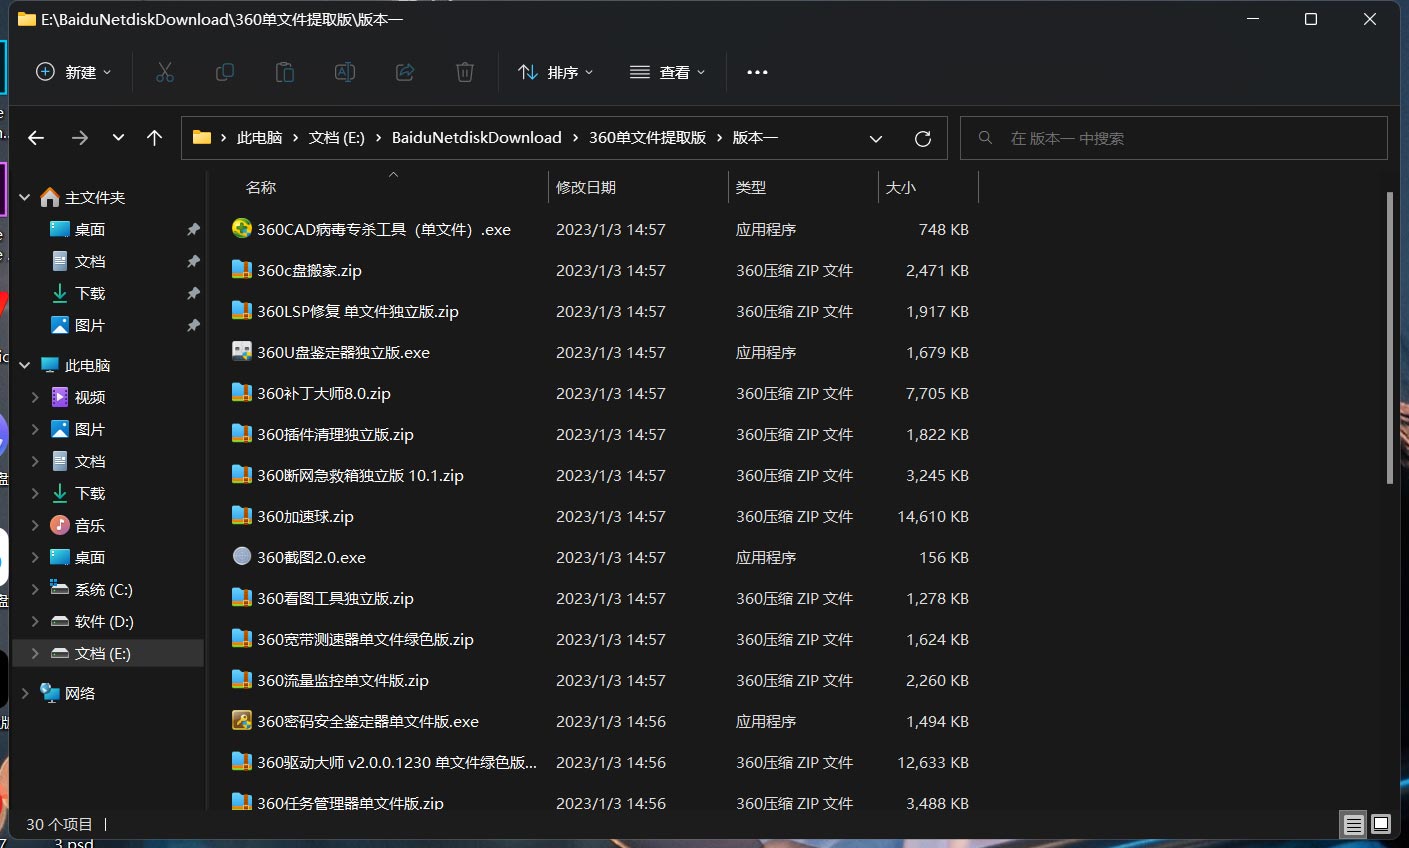Click the 360密码安全鉴定器单文件版.exe icon

coord(242,721)
